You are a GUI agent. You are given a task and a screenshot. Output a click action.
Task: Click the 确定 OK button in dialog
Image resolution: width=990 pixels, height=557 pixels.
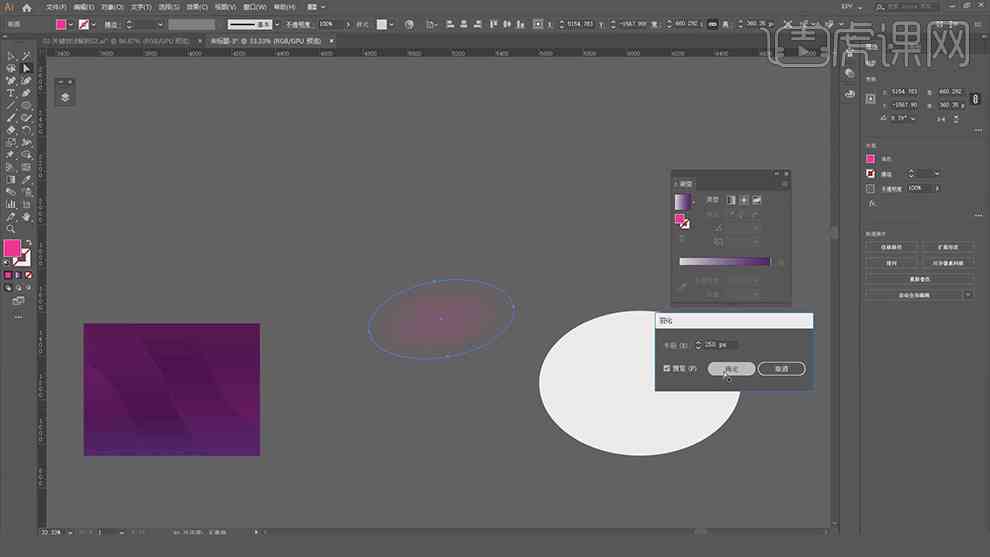click(x=731, y=369)
